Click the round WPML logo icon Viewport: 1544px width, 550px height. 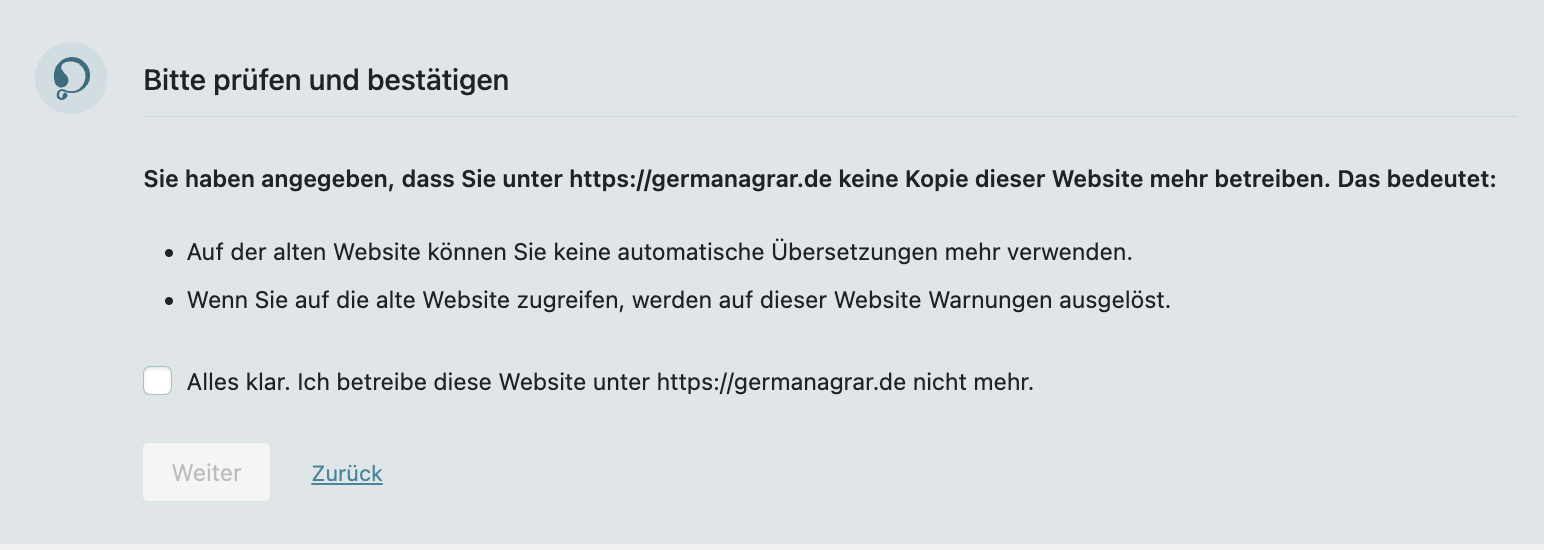click(x=71, y=78)
